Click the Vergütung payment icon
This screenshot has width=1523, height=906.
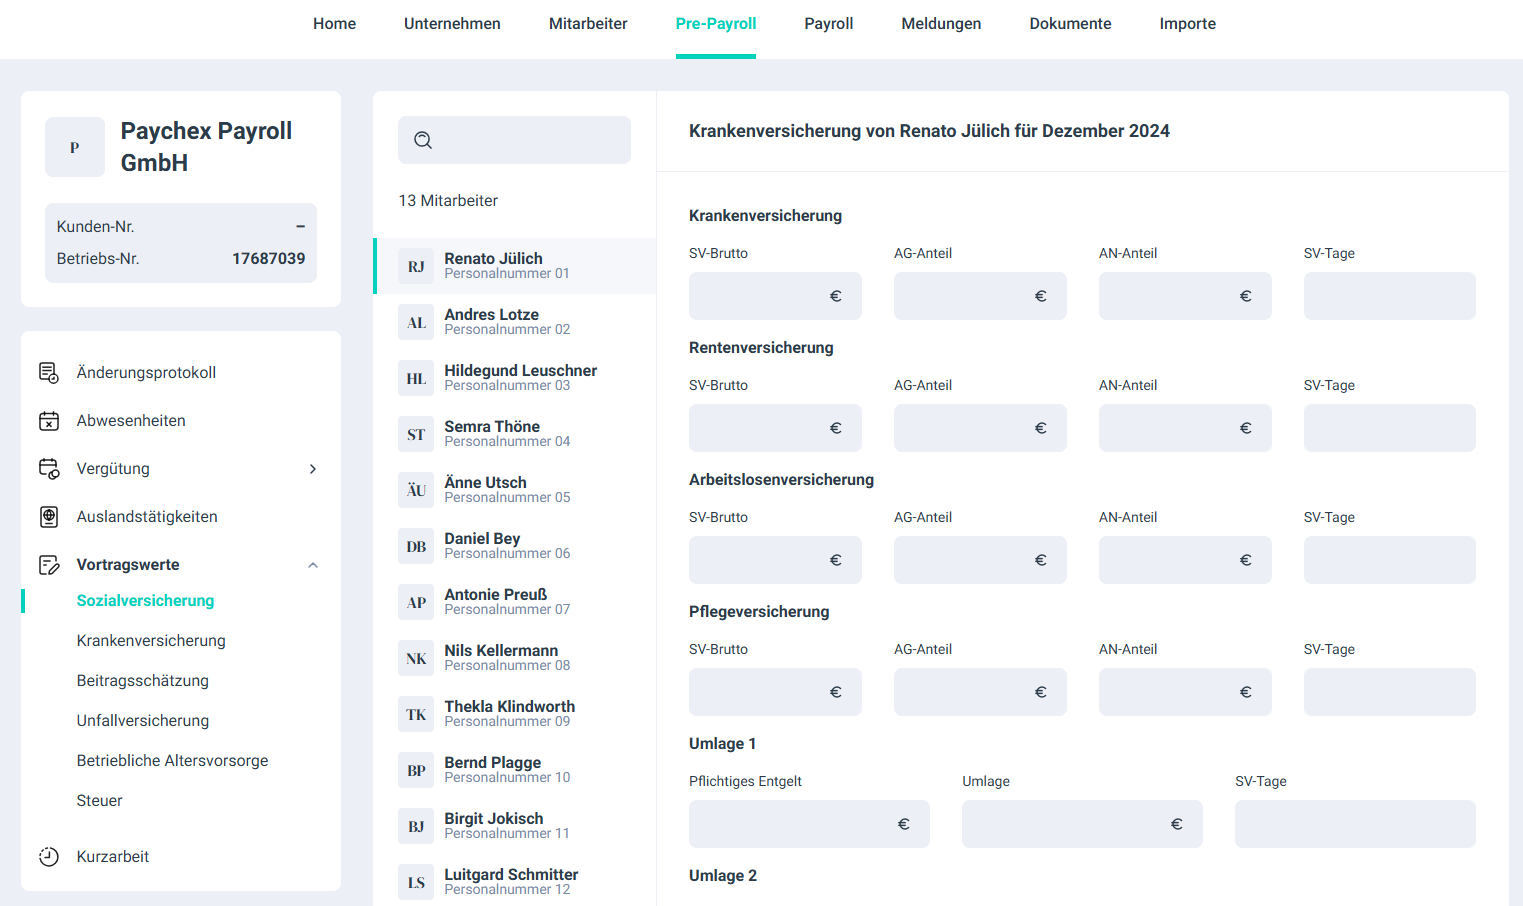49,469
